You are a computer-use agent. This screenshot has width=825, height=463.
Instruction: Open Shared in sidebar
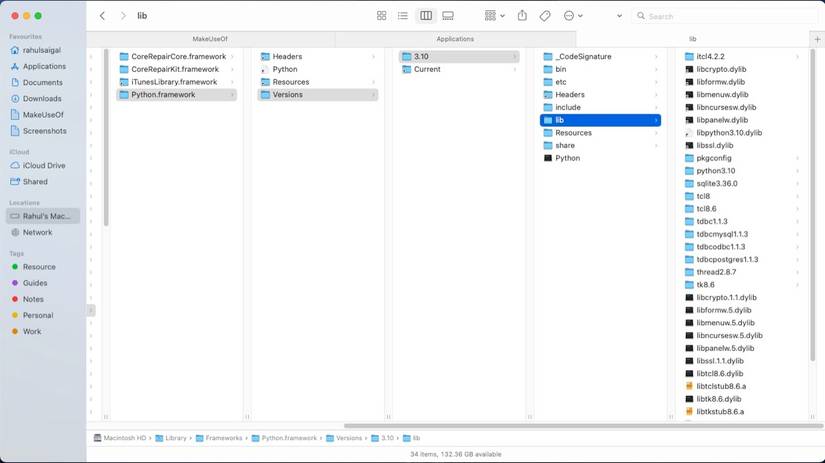coord(35,182)
